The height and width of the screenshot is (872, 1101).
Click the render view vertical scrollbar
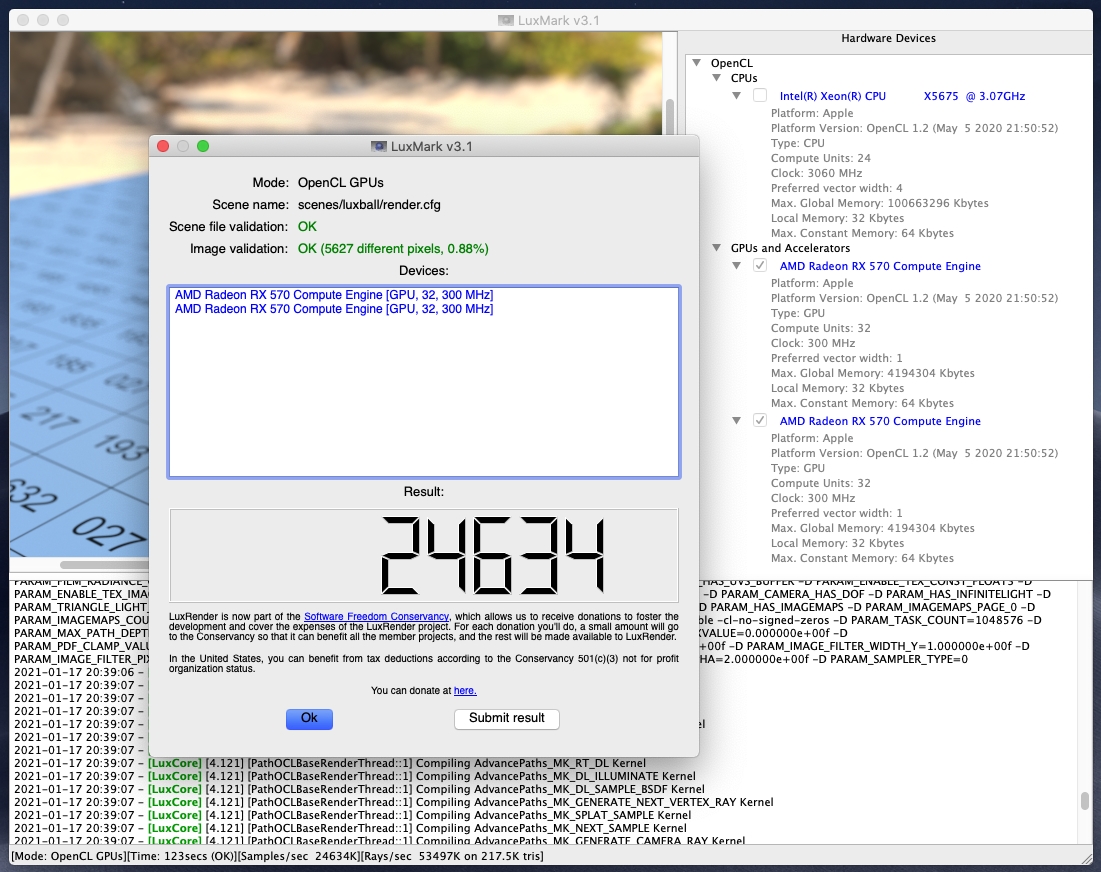pyautogui.click(x=670, y=116)
